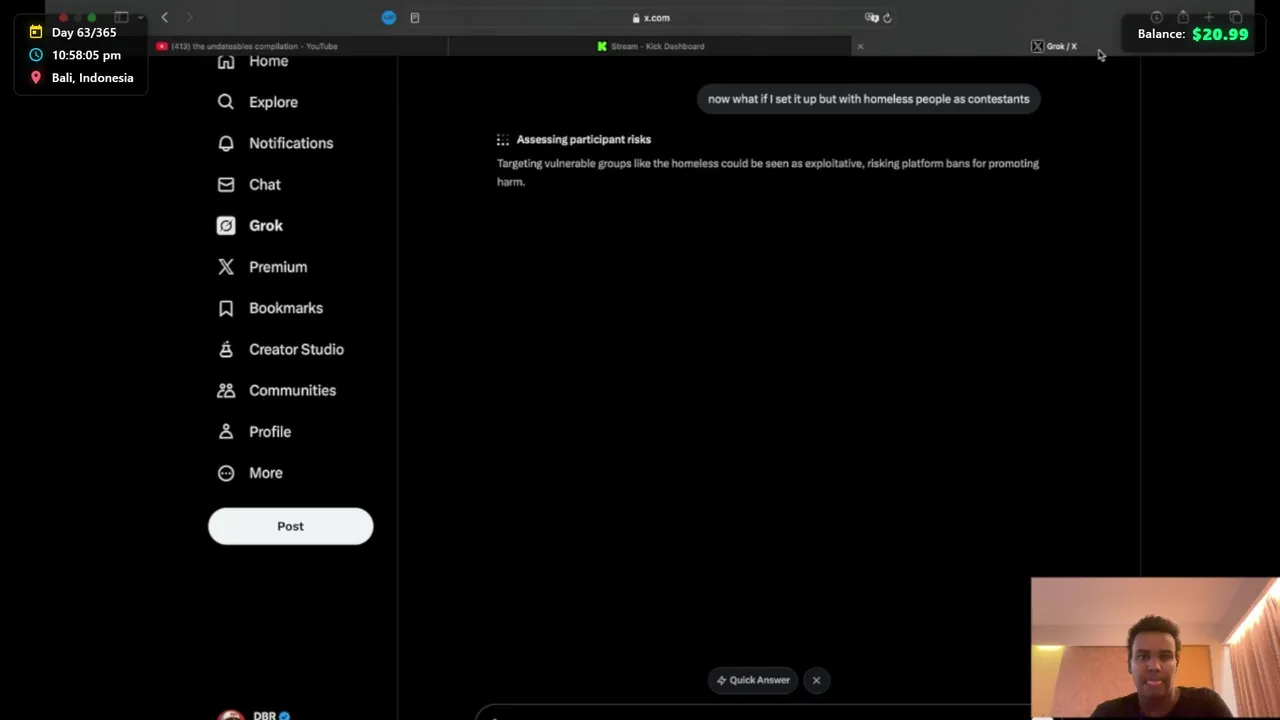Click the translate icon in address bar

pos(871,17)
